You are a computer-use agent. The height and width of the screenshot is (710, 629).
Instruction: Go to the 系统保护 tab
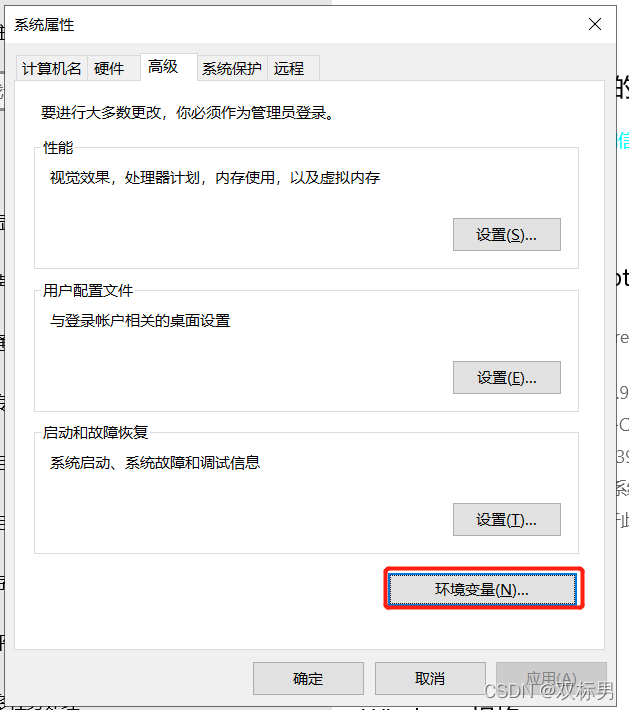coord(232,68)
